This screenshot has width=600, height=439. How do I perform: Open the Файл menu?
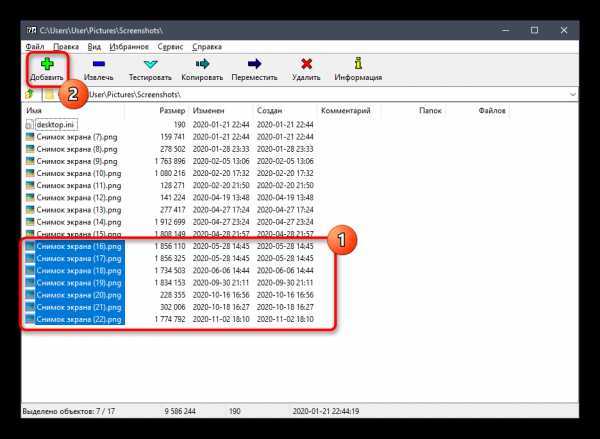tap(35, 47)
